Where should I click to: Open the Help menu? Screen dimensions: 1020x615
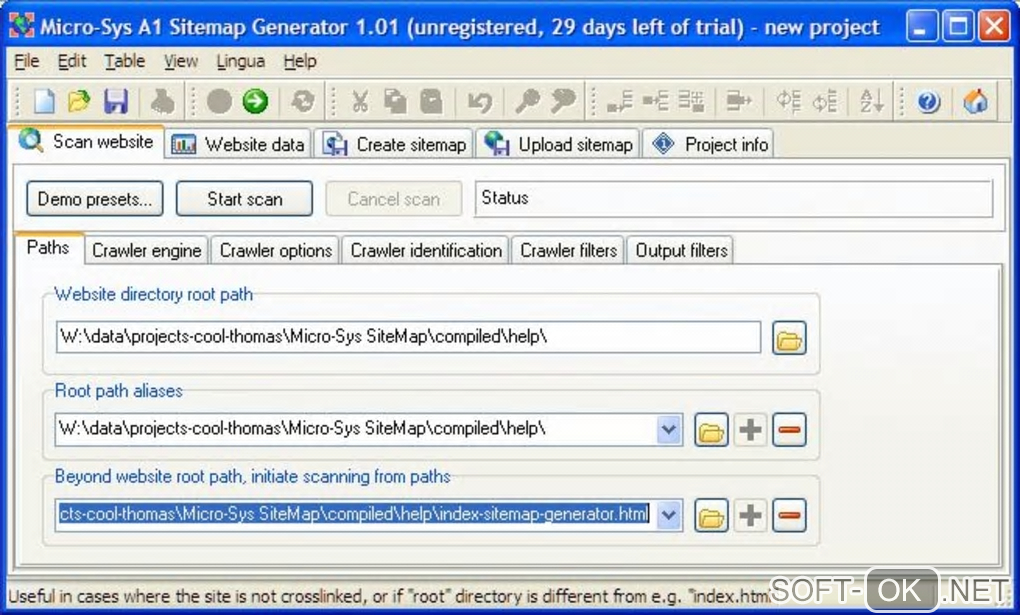tap(300, 61)
